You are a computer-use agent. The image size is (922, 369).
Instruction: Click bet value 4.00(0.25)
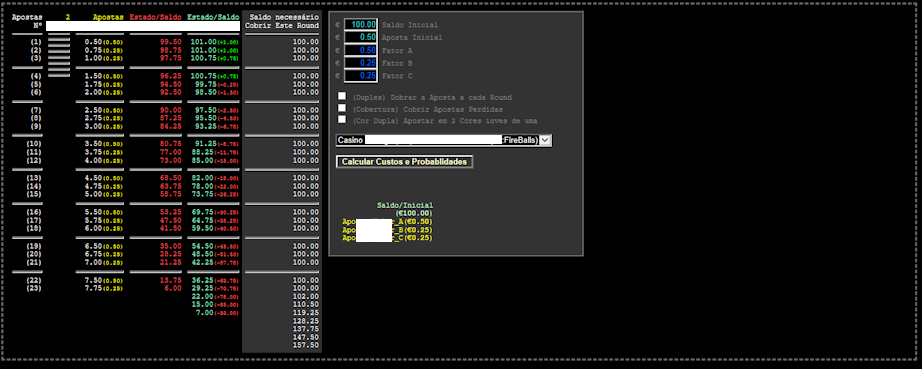click(104, 160)
